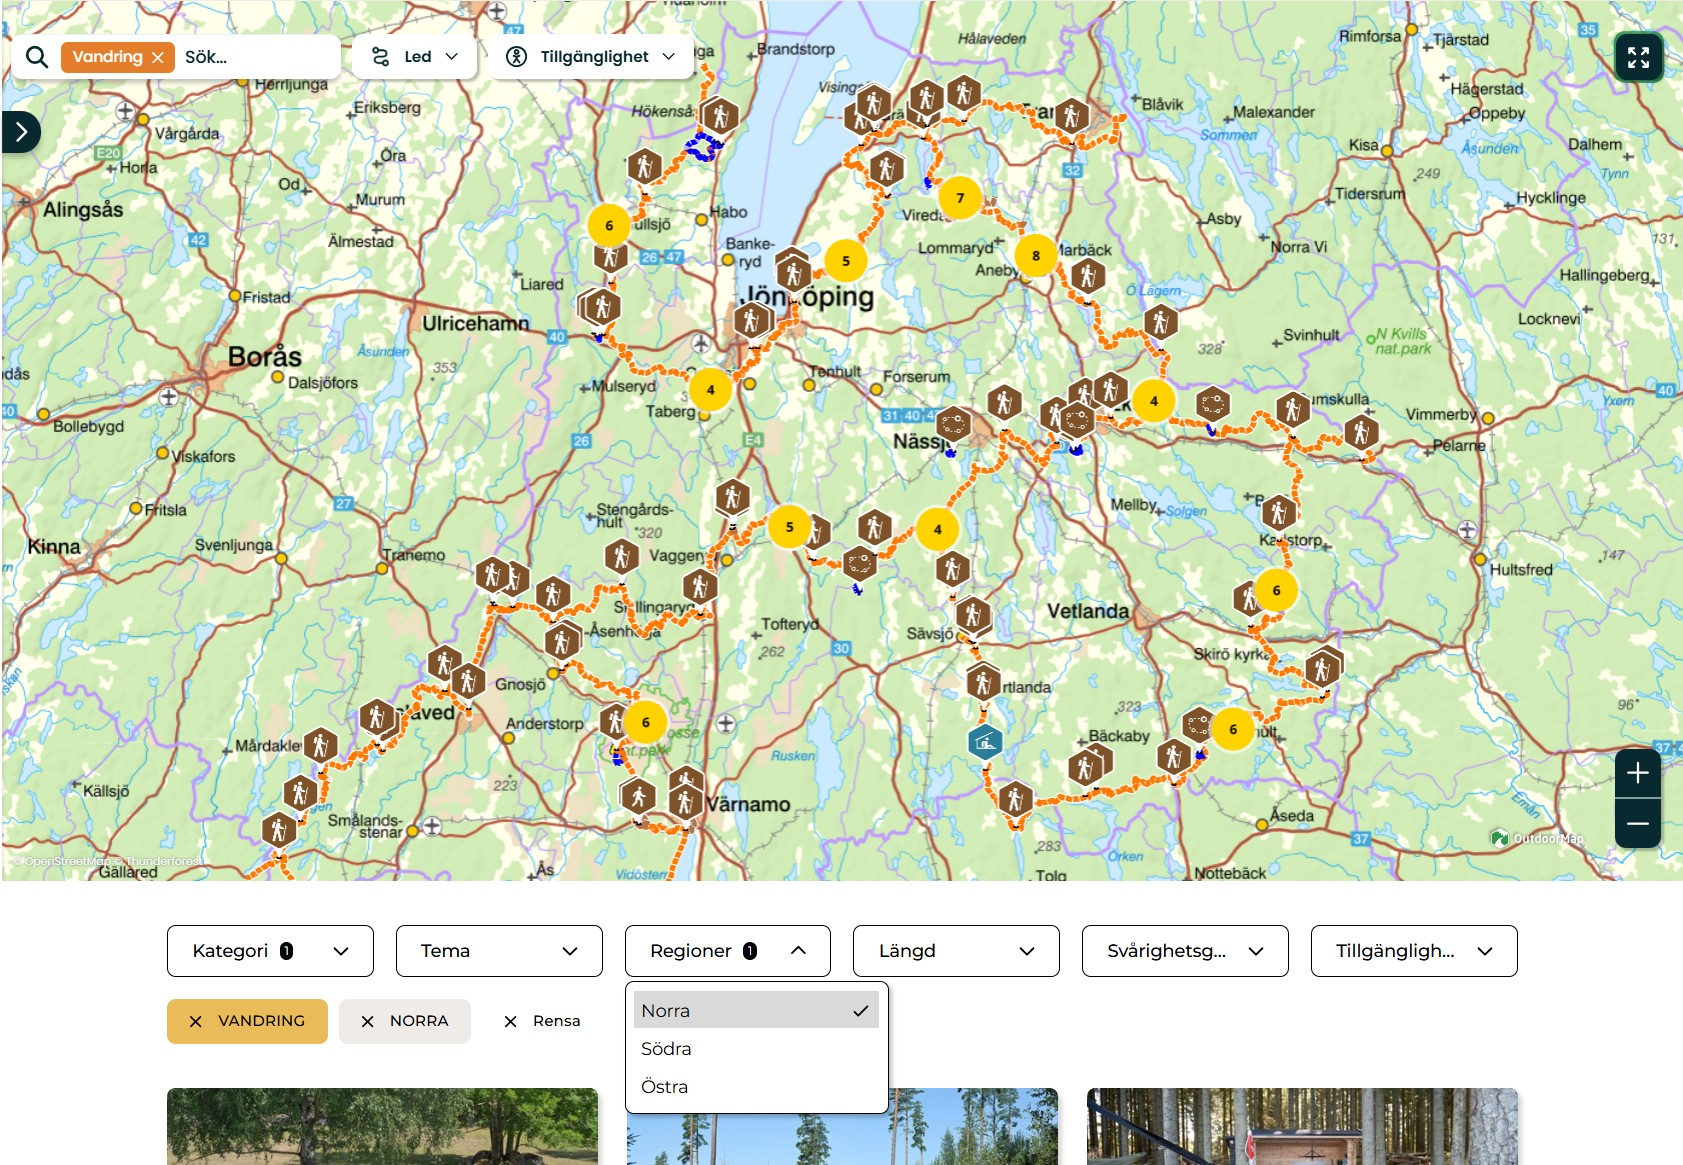Click the search magnifier icon
Screen dimensions: 1683x1165
tap(37, 57)
